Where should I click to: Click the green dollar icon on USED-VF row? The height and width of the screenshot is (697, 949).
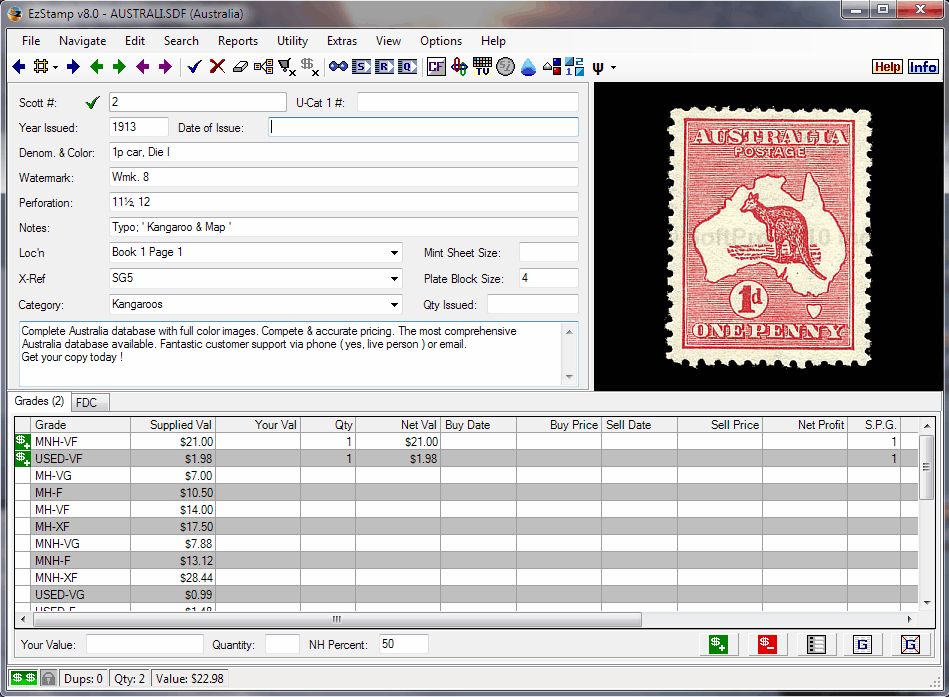click(x=22, y=459)
